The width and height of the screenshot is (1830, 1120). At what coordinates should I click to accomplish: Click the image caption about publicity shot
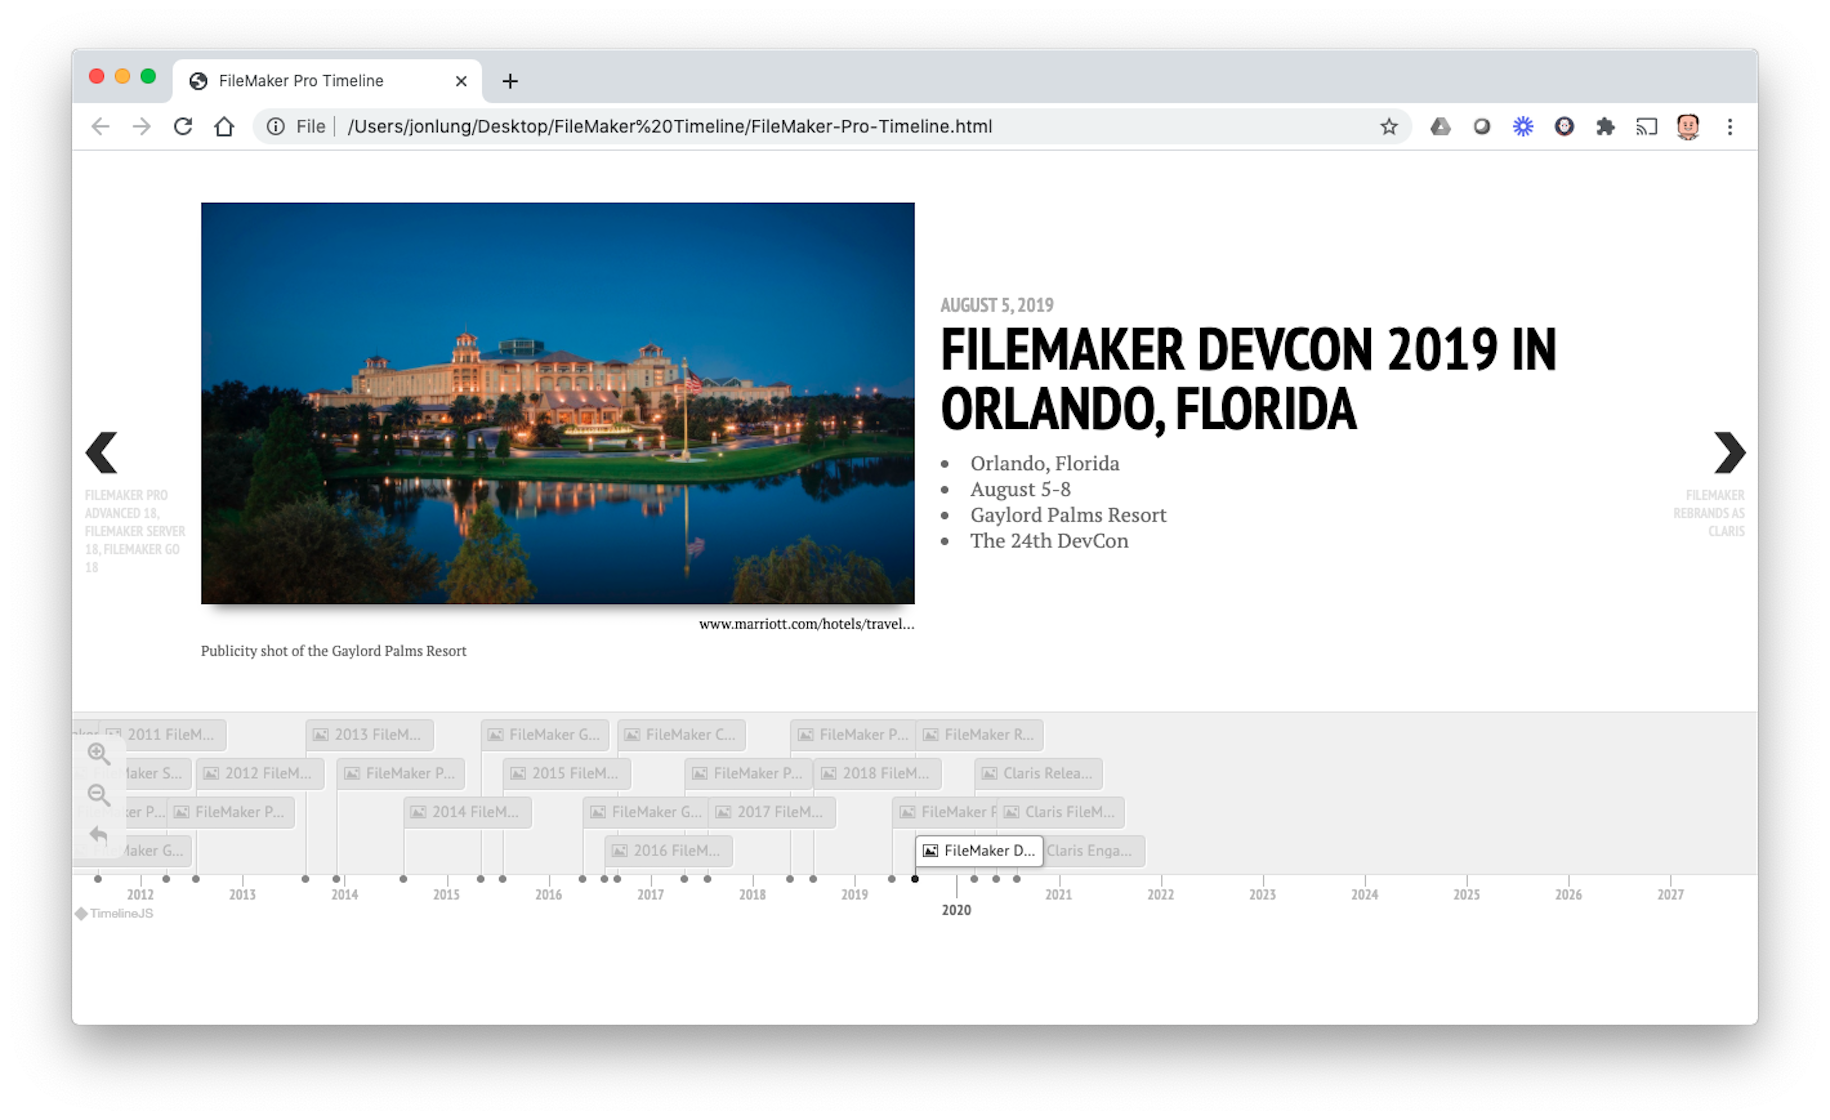point(334,651)
